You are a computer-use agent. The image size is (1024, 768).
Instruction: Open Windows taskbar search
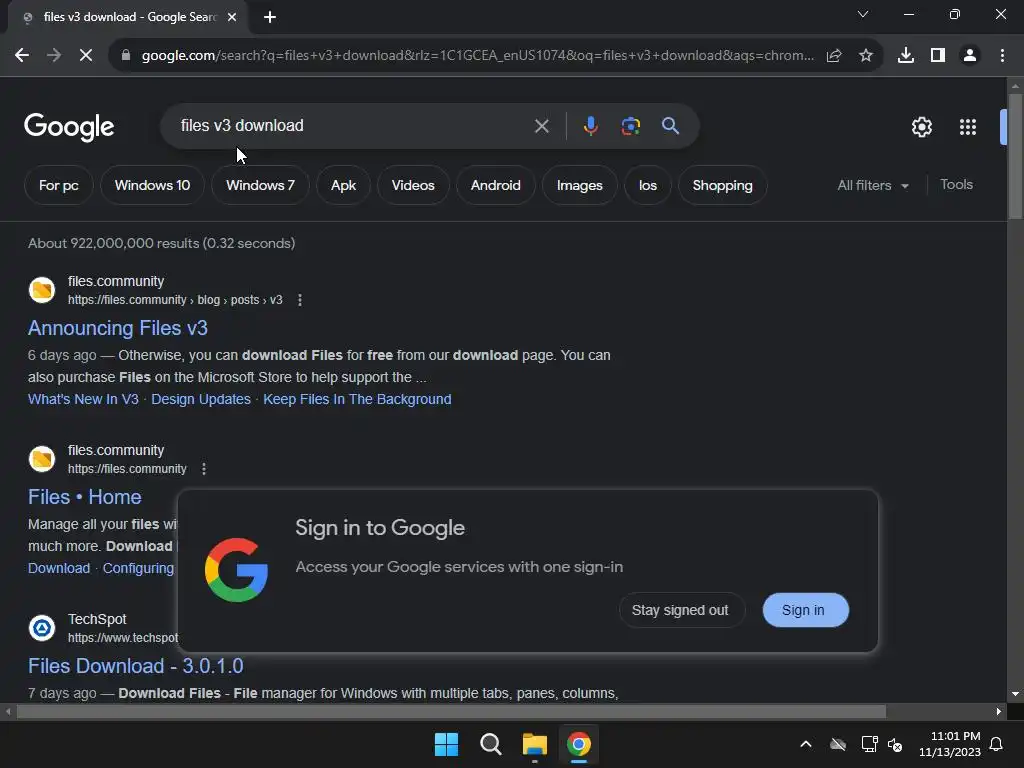coord(490,744)
